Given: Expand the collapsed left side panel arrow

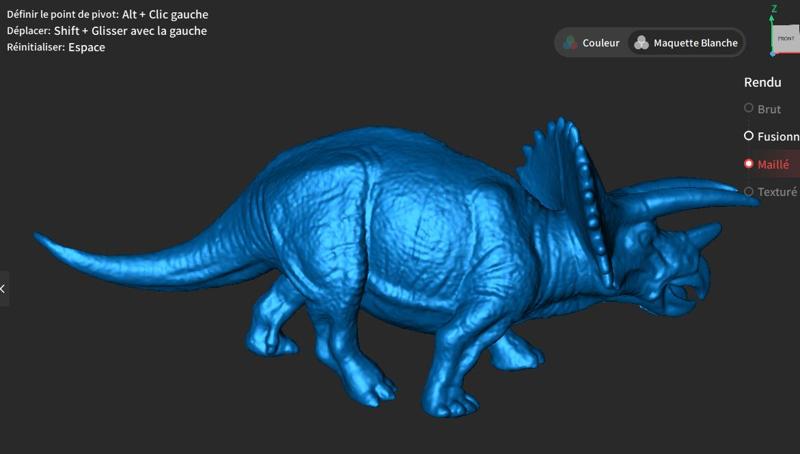Looking at the screenshot, I should point(3,289).
